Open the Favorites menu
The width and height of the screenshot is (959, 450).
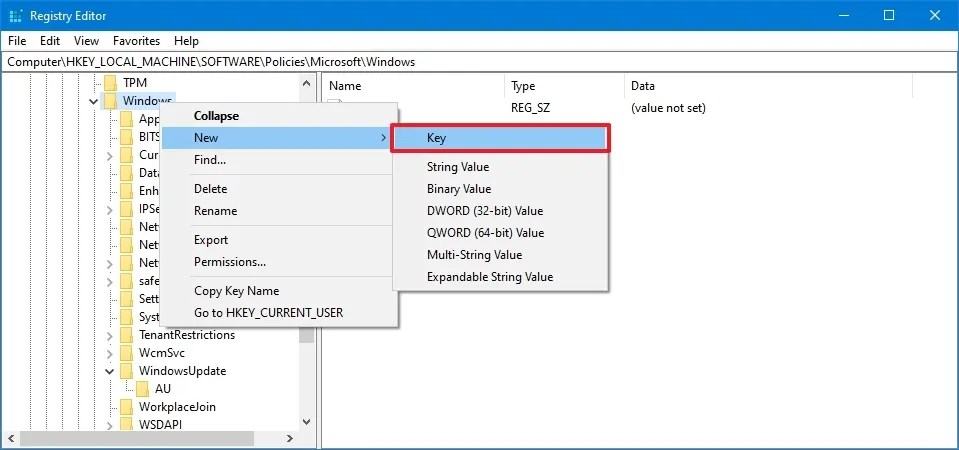pos(136,41)
